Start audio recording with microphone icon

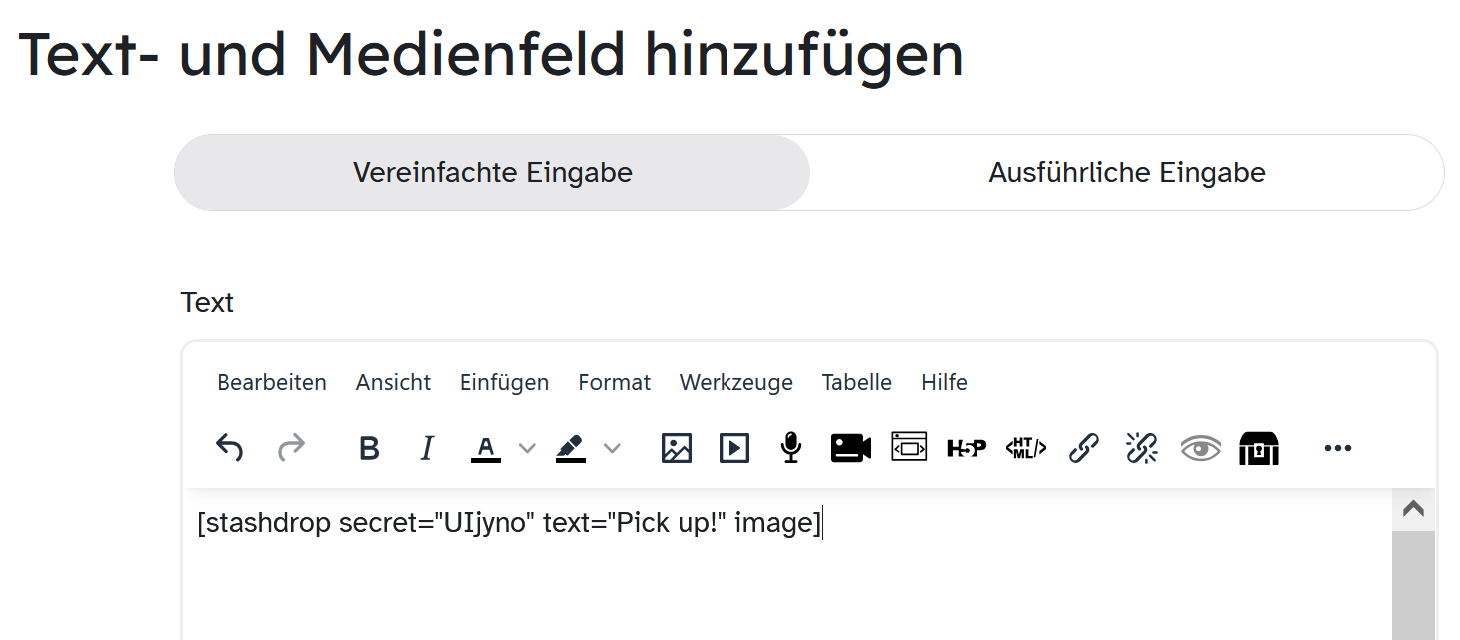point(791,448)
